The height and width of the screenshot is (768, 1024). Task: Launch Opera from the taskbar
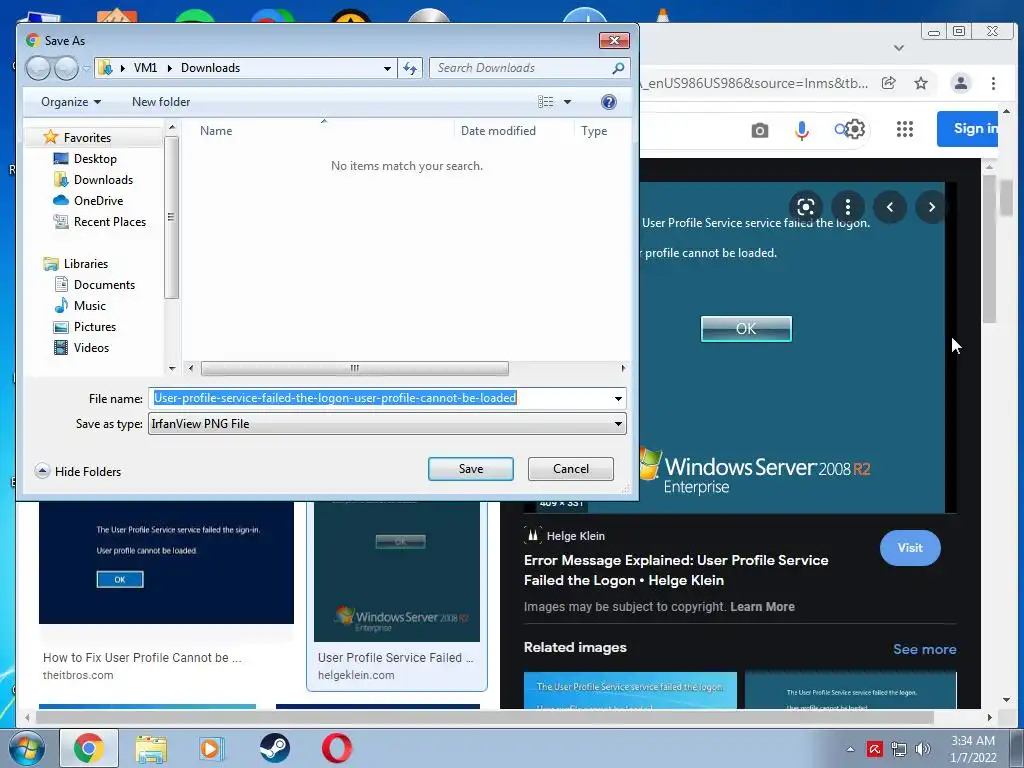point(336,748)
